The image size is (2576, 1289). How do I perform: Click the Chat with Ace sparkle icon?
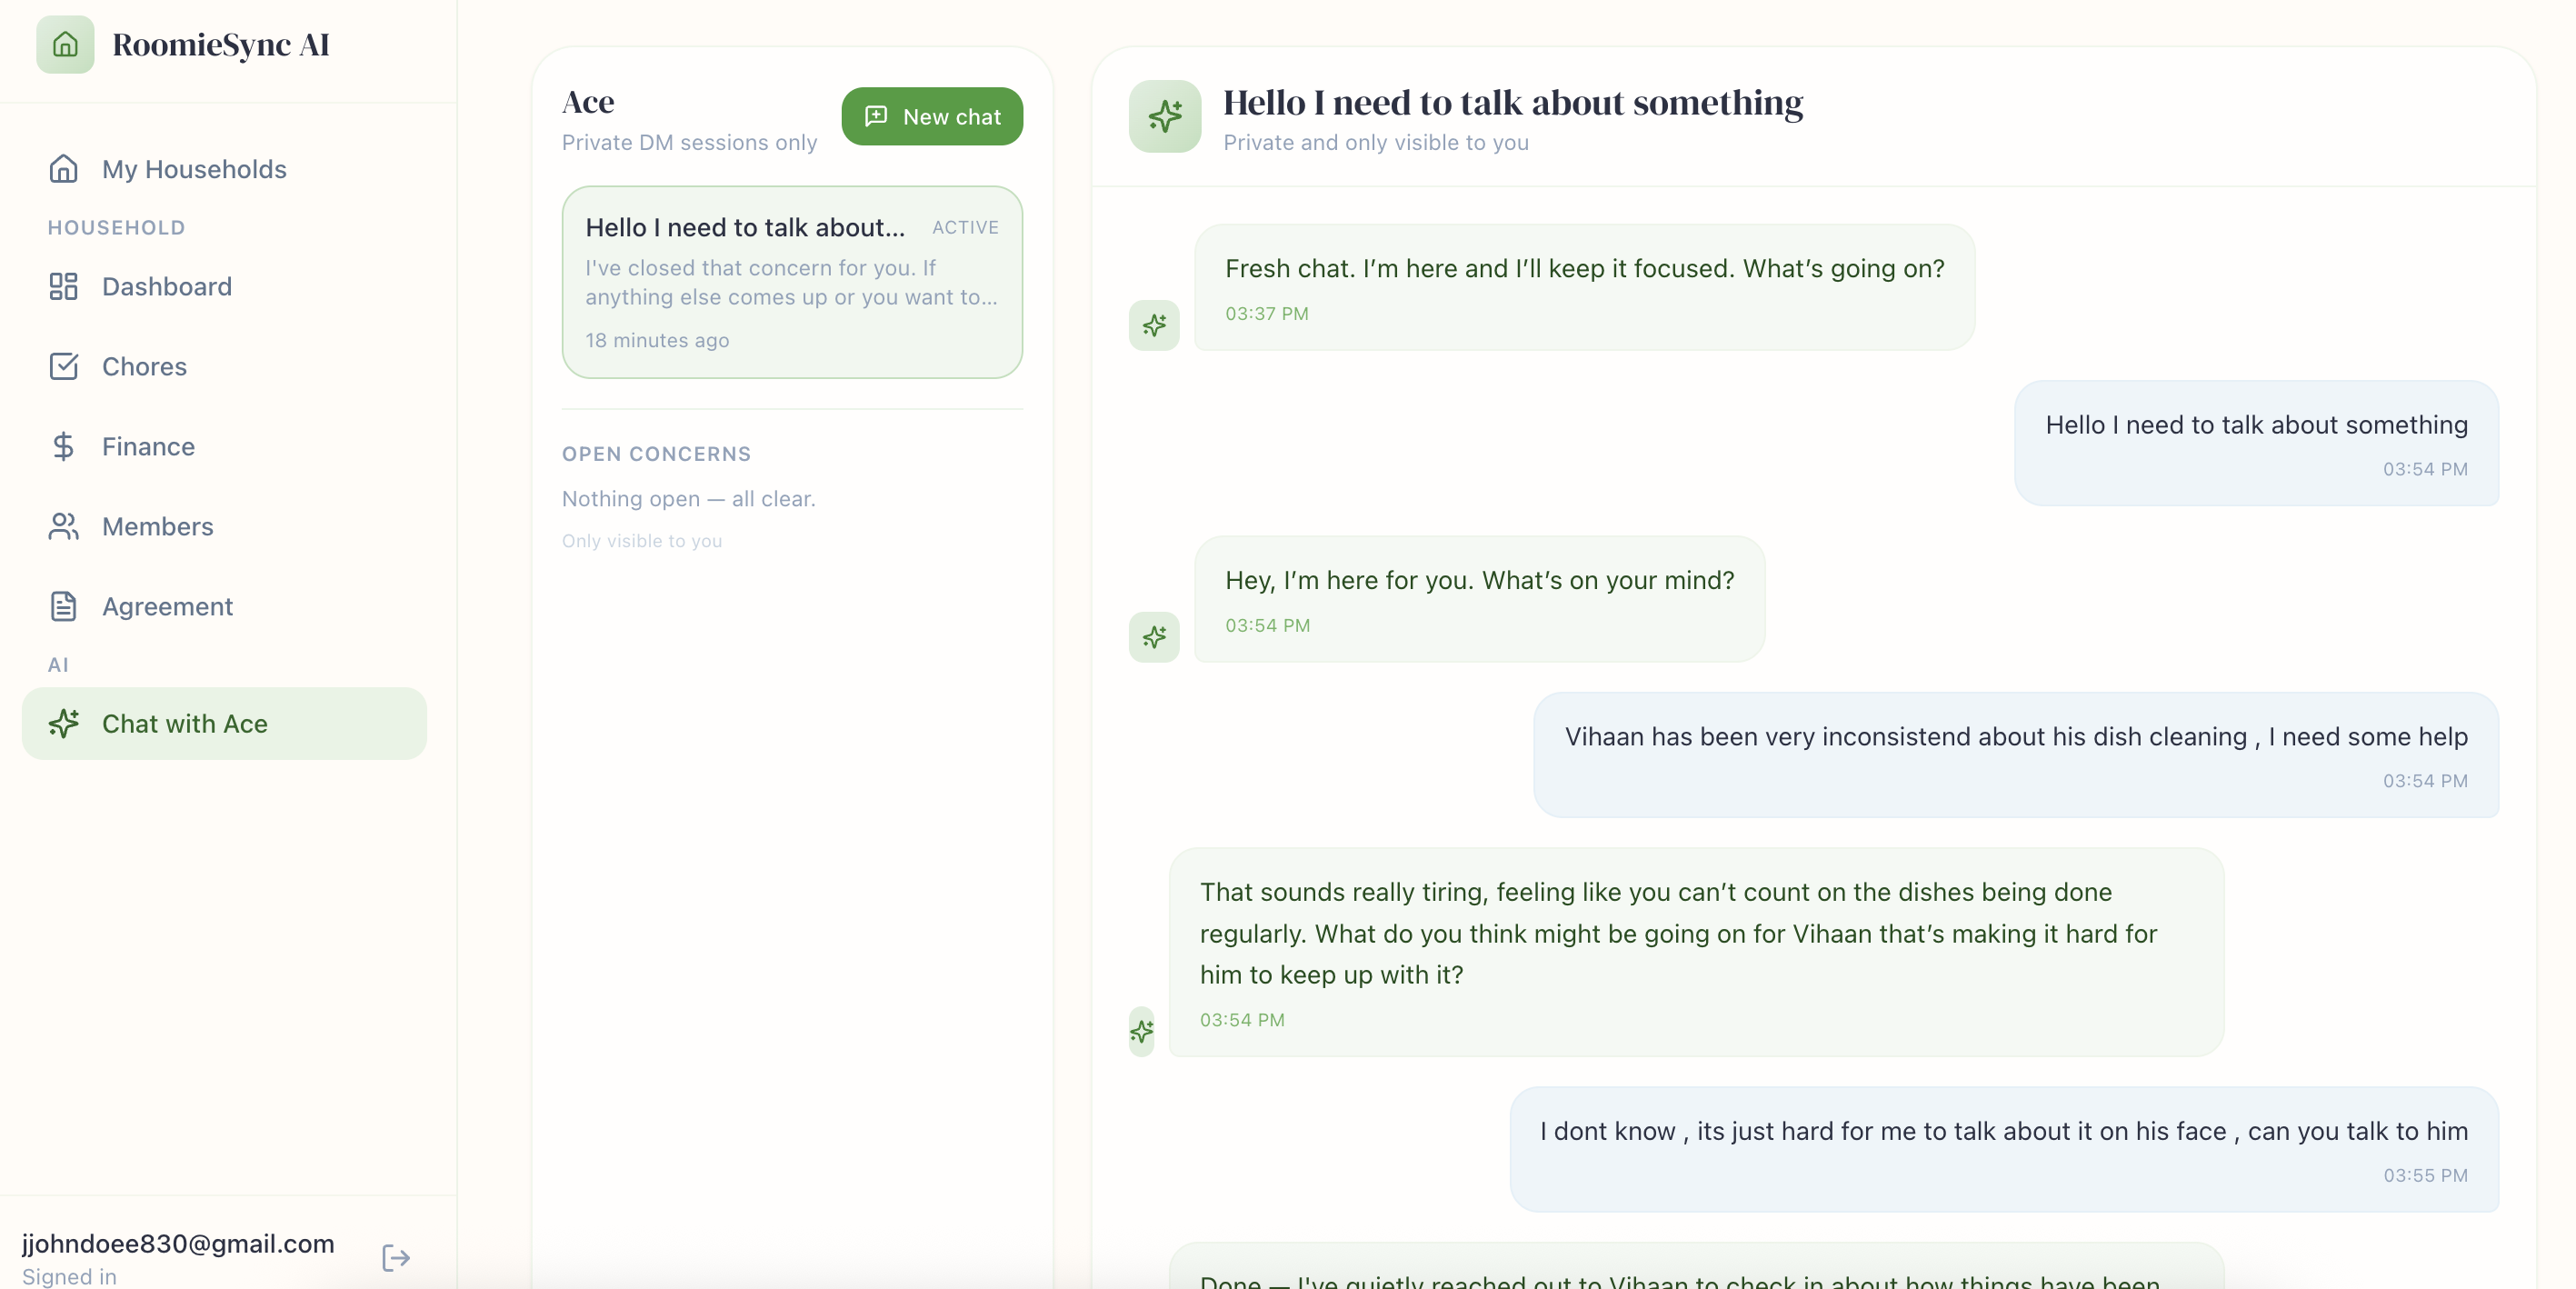(x=63, y=724)
